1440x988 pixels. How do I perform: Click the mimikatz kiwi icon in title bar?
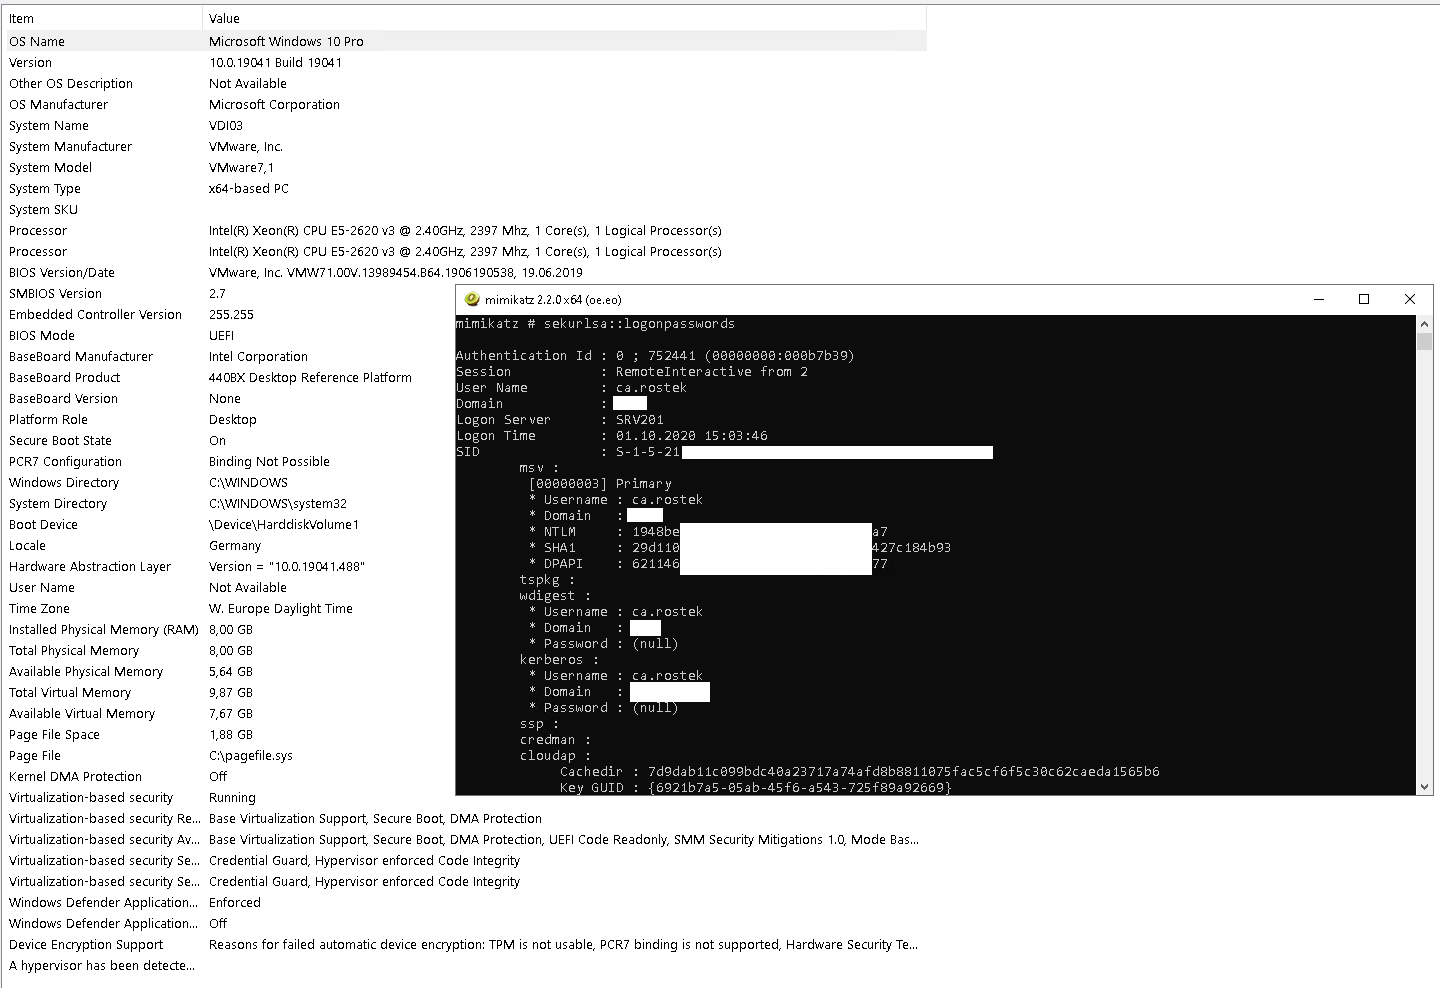click(472, 299)
